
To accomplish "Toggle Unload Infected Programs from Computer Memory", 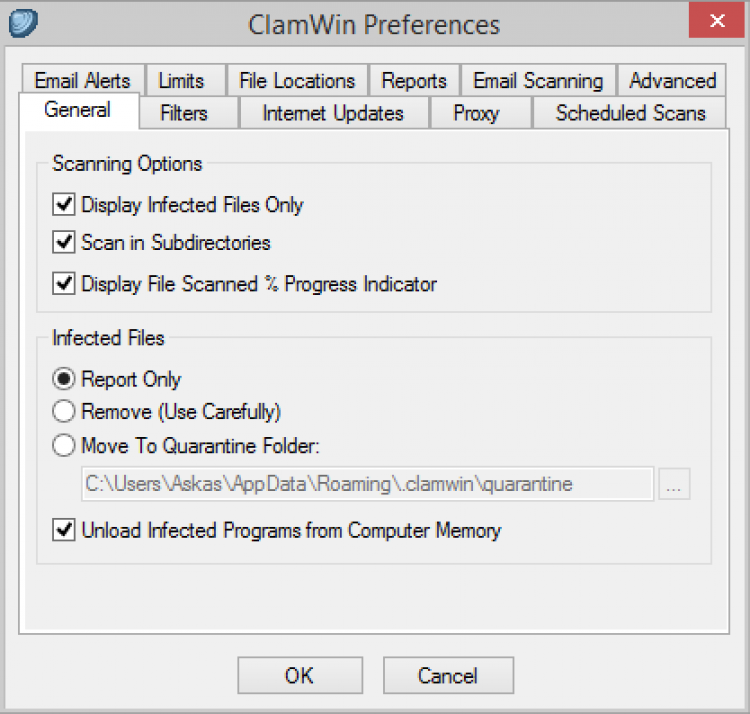I will pos(65,531).
